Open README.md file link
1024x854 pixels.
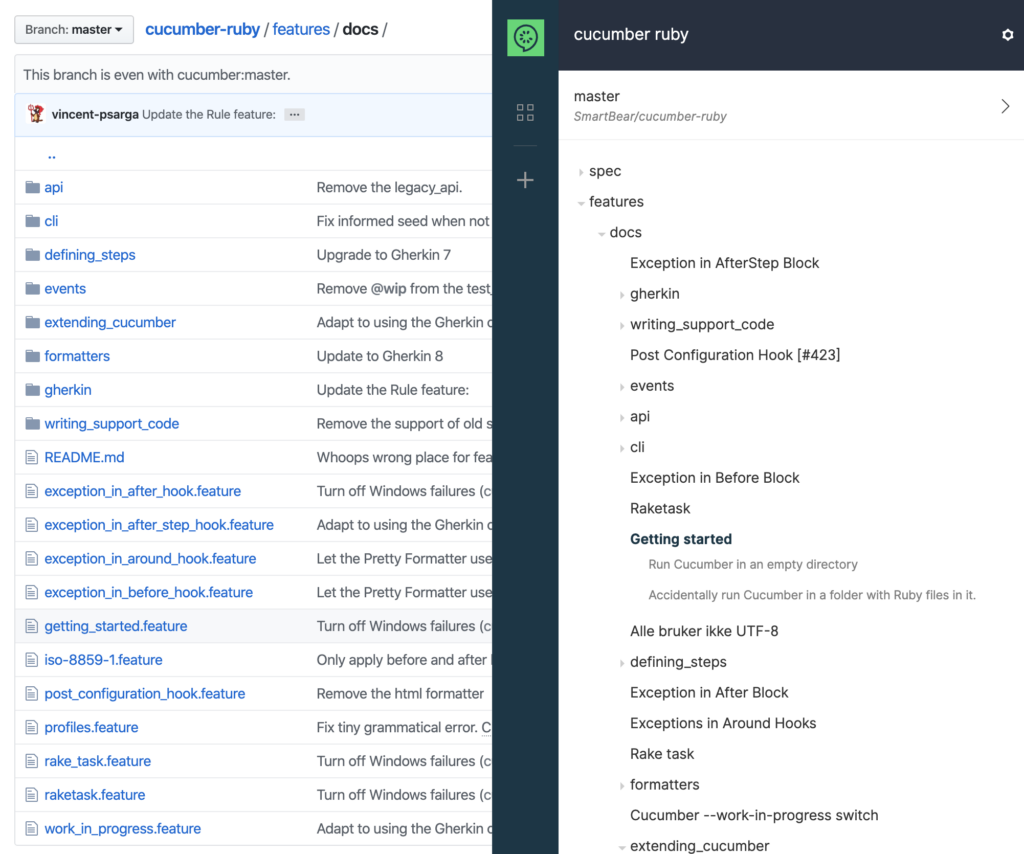(x=84, y=457)
